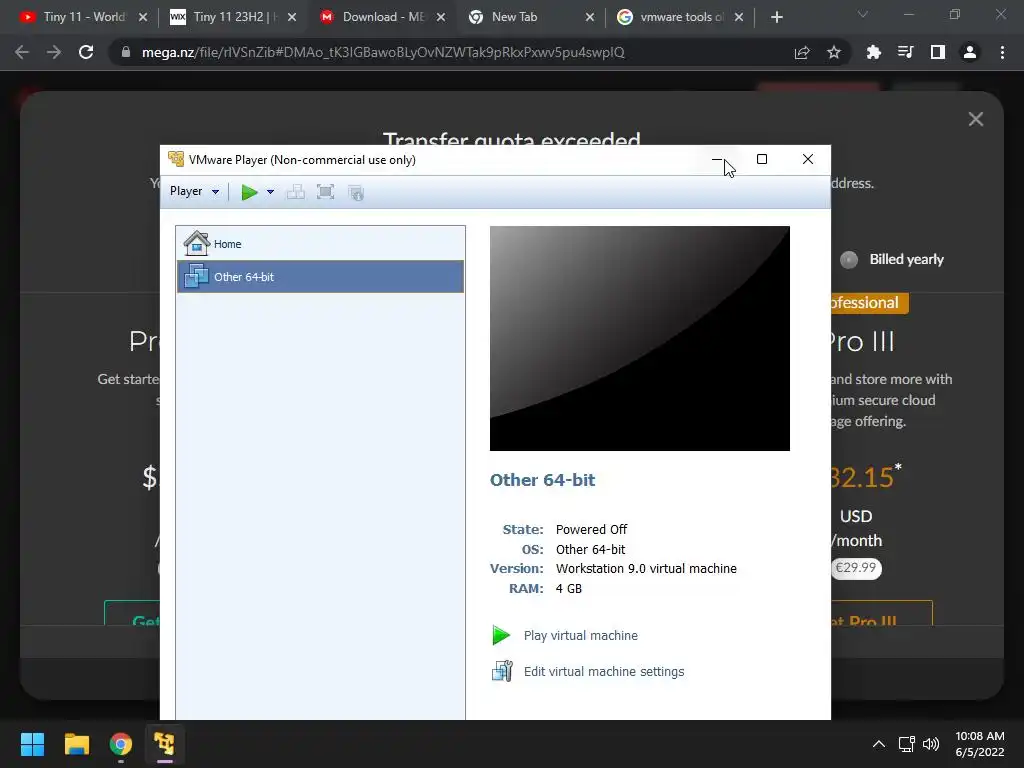The width and height of the screenshot is (1024, 768).
Task: Open File Explorer from the taskbar
Action: tap(76, 744)
